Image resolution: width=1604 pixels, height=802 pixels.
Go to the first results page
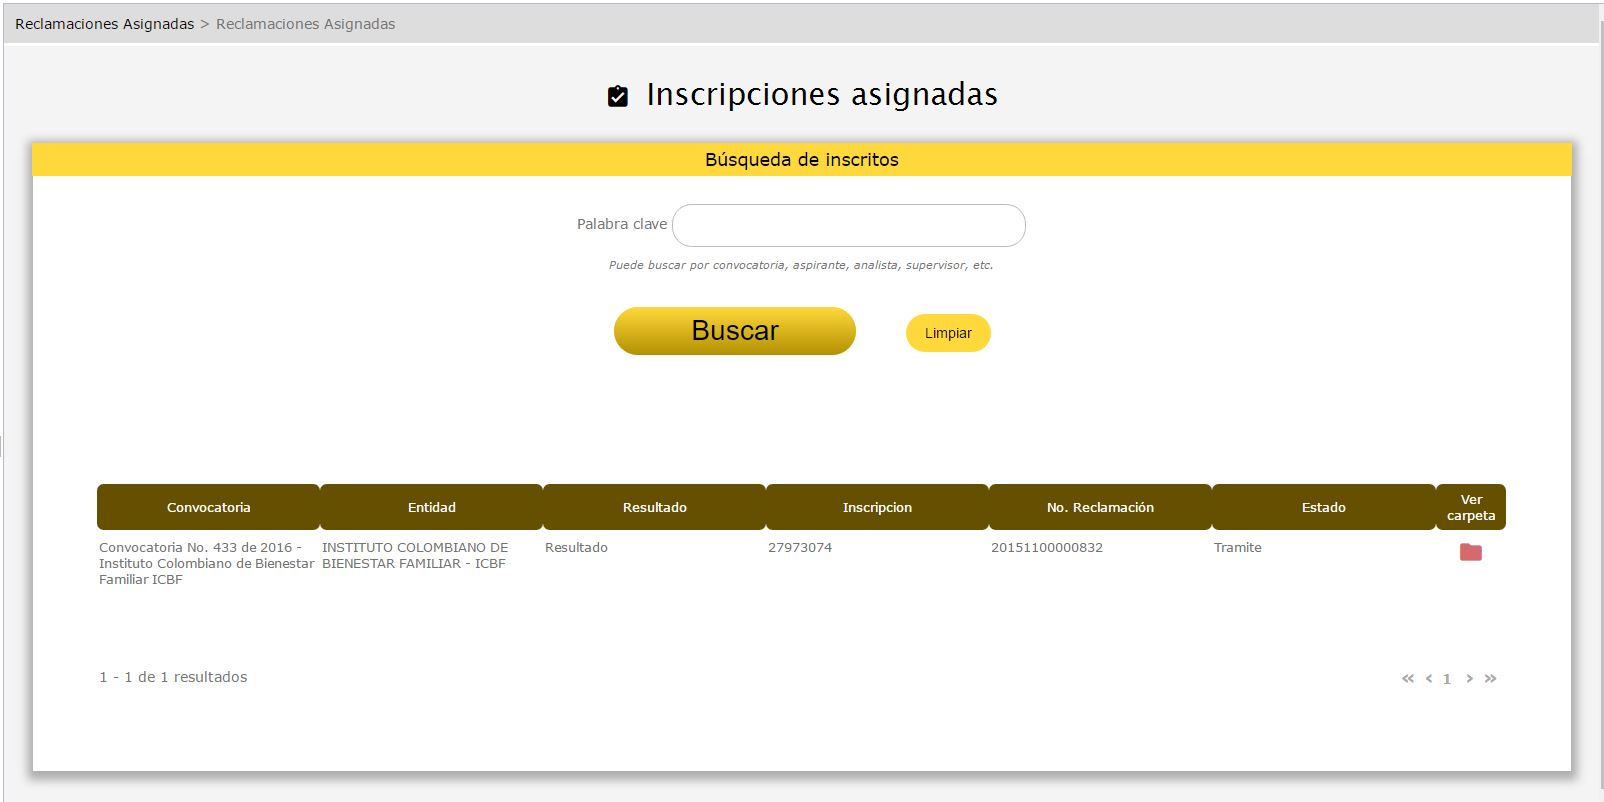(1408, 679)
